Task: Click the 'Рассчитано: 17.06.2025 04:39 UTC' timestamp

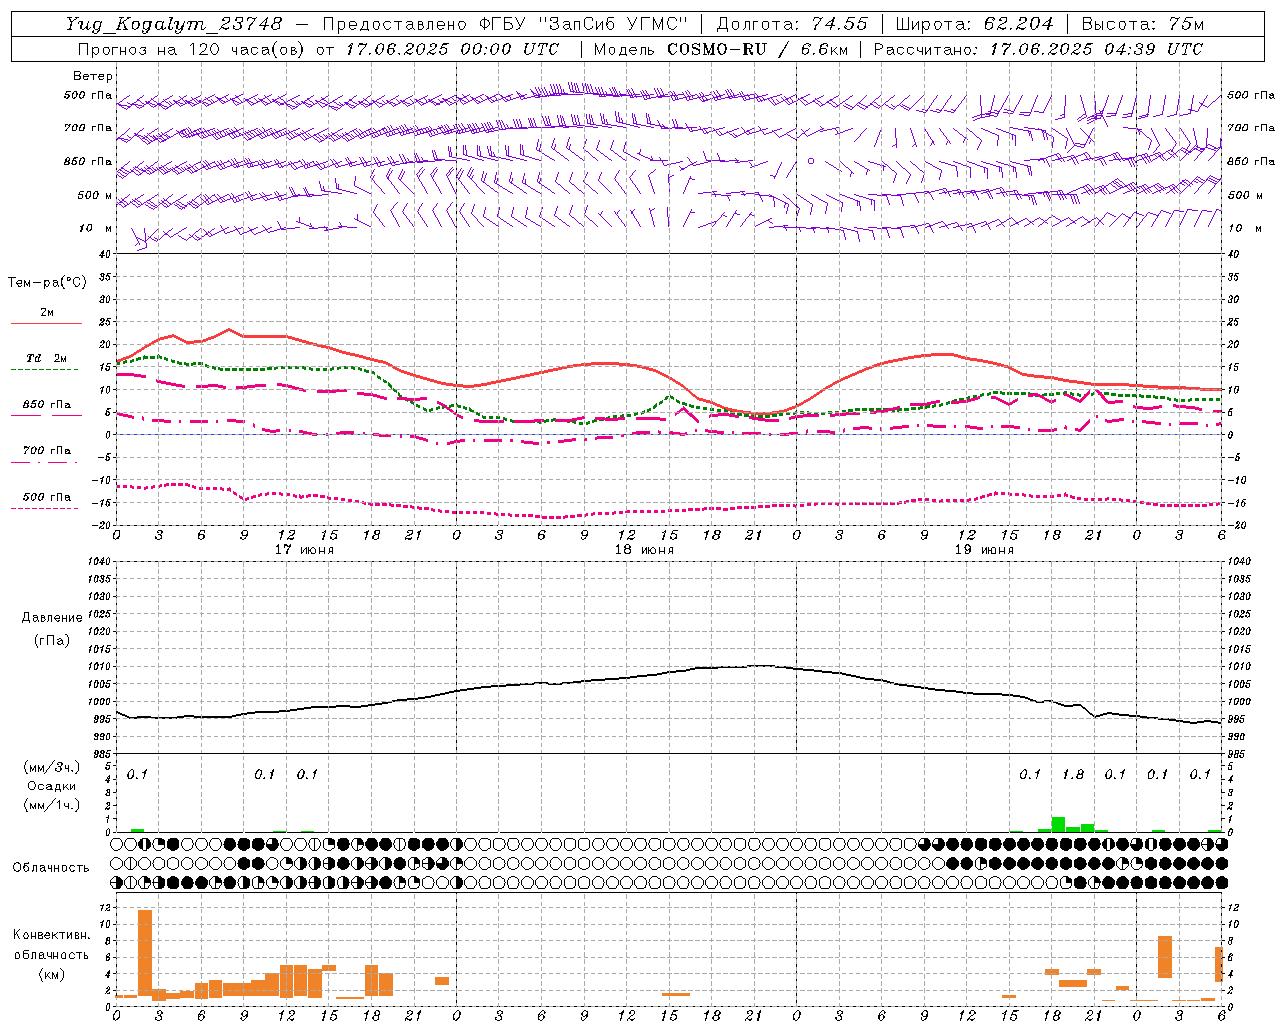Action: (x=1038, y=49)
